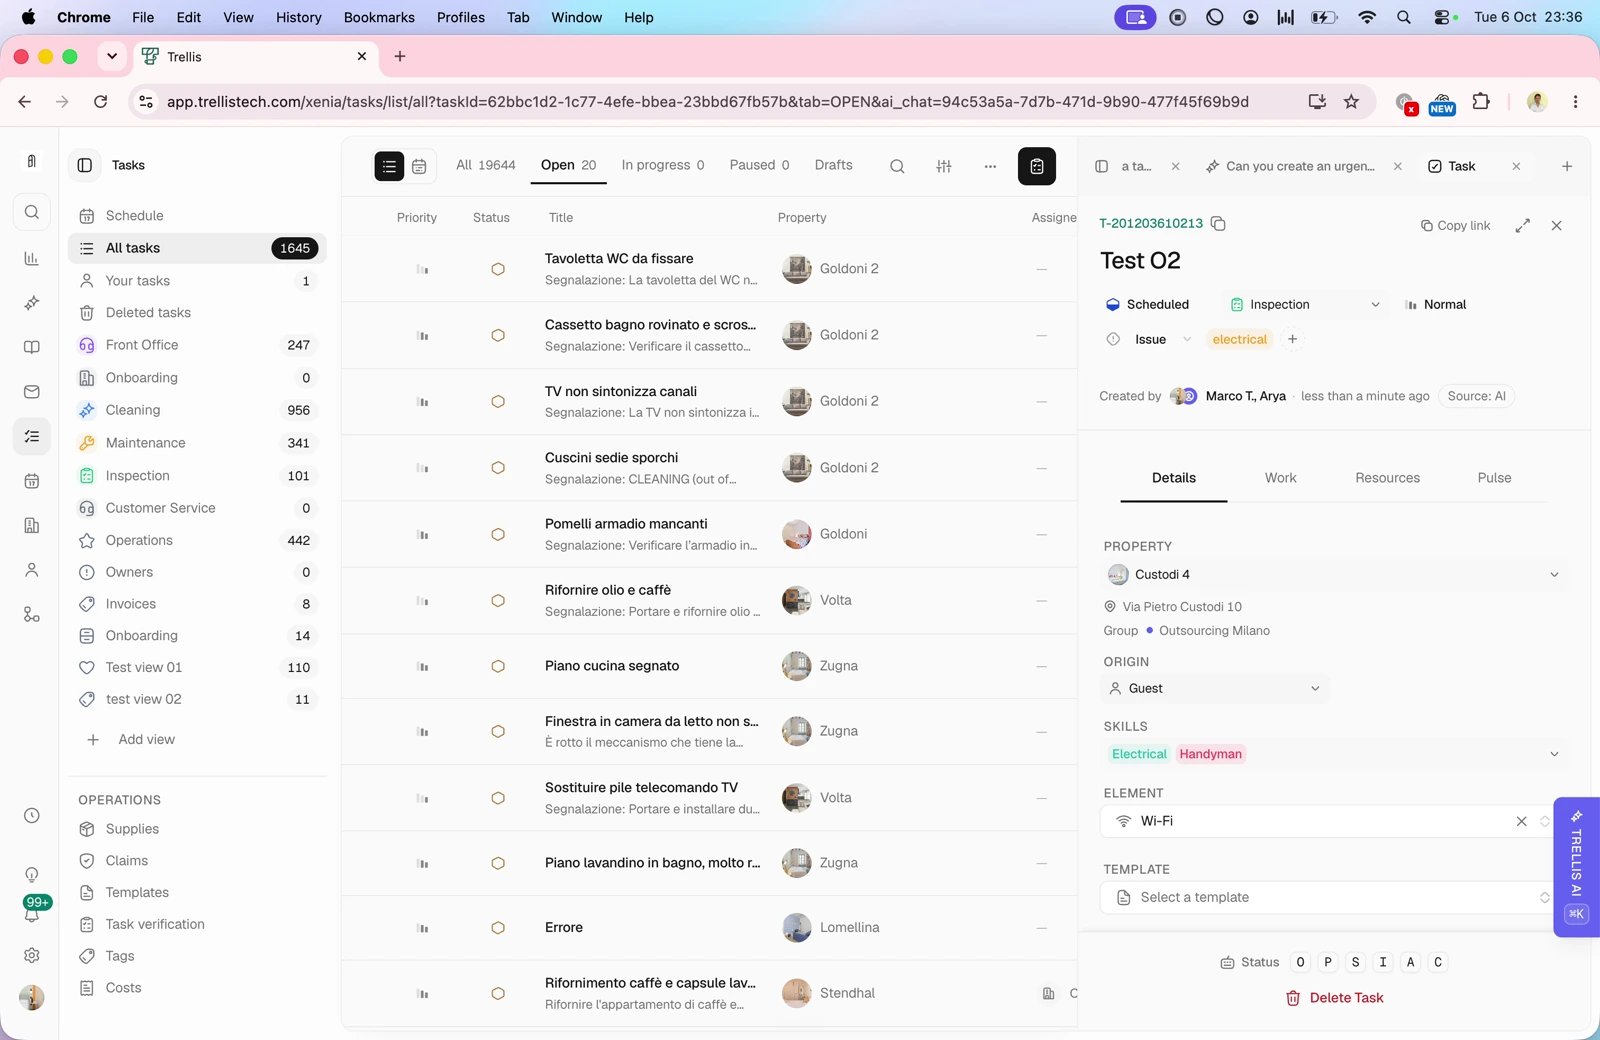Screen dimensions: 1600x1040
Task: Switch to calendar view layout
Action: (x=419, y=166)
